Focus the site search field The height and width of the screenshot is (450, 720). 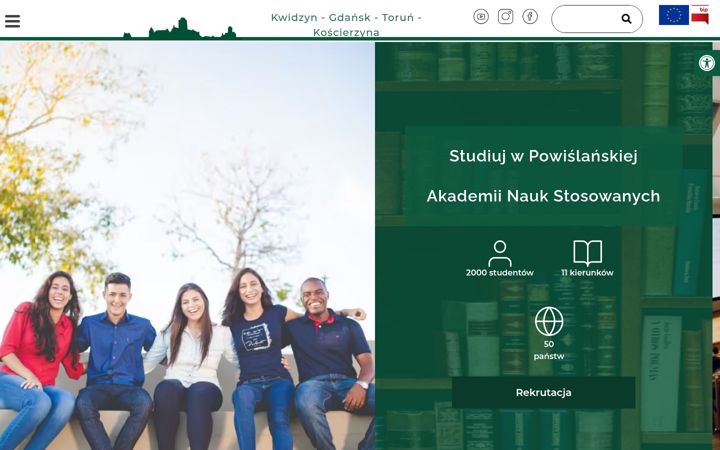(x=597, y=19)
